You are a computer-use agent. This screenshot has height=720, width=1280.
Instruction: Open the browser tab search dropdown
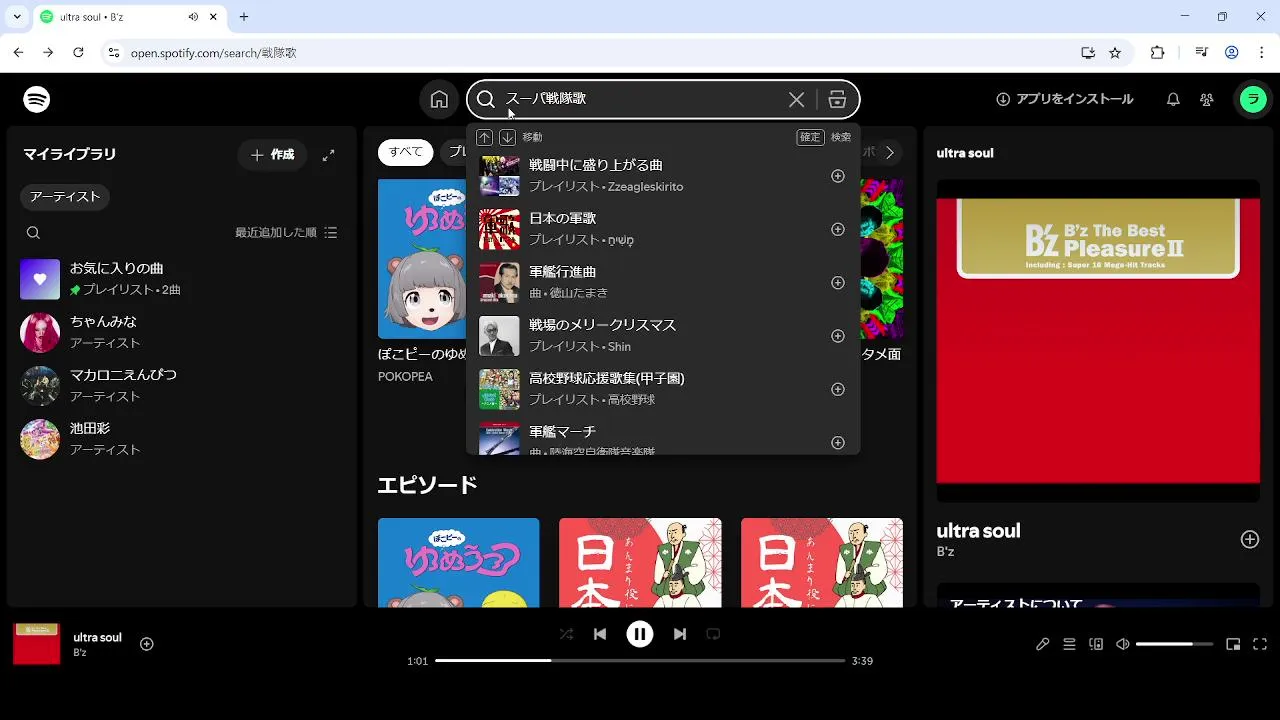pyautogui.click(x=17, y=17)
